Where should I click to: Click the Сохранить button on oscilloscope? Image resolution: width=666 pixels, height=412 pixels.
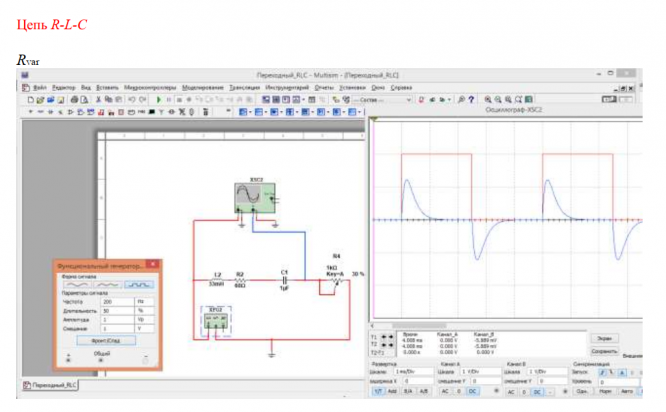pyautogui.click(x=602, y=351)
